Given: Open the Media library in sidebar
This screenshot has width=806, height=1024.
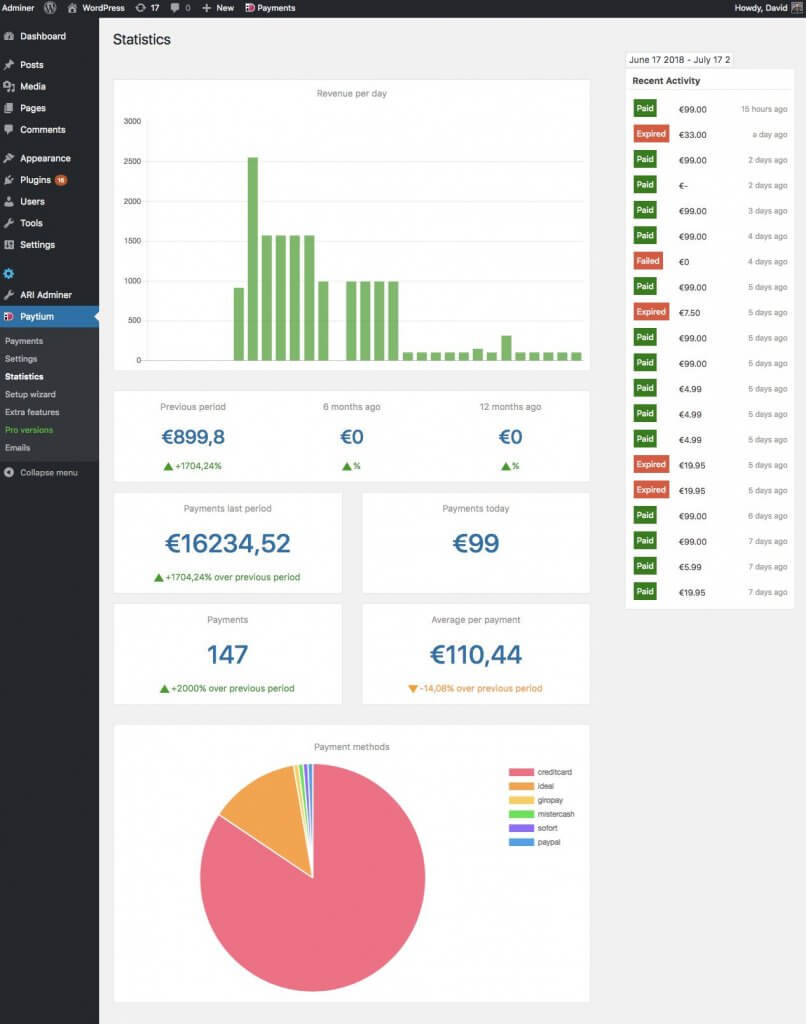Looking at the screenshot, I should pyautogui.click(x=32, y=87).
